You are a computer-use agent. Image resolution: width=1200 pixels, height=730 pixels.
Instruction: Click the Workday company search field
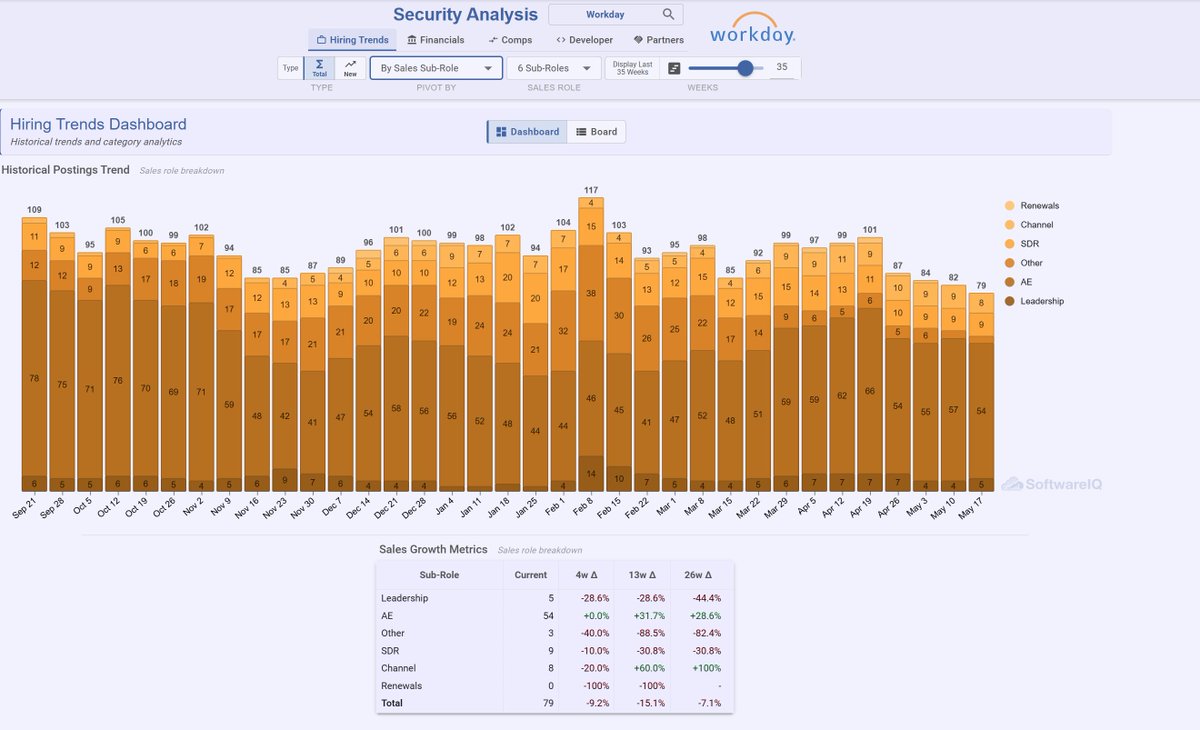pos(616,15)
